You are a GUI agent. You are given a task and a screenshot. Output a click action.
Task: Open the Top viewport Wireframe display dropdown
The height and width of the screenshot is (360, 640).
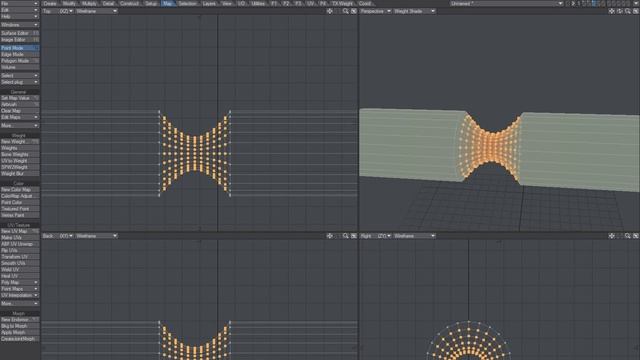[x=96, y=11]
